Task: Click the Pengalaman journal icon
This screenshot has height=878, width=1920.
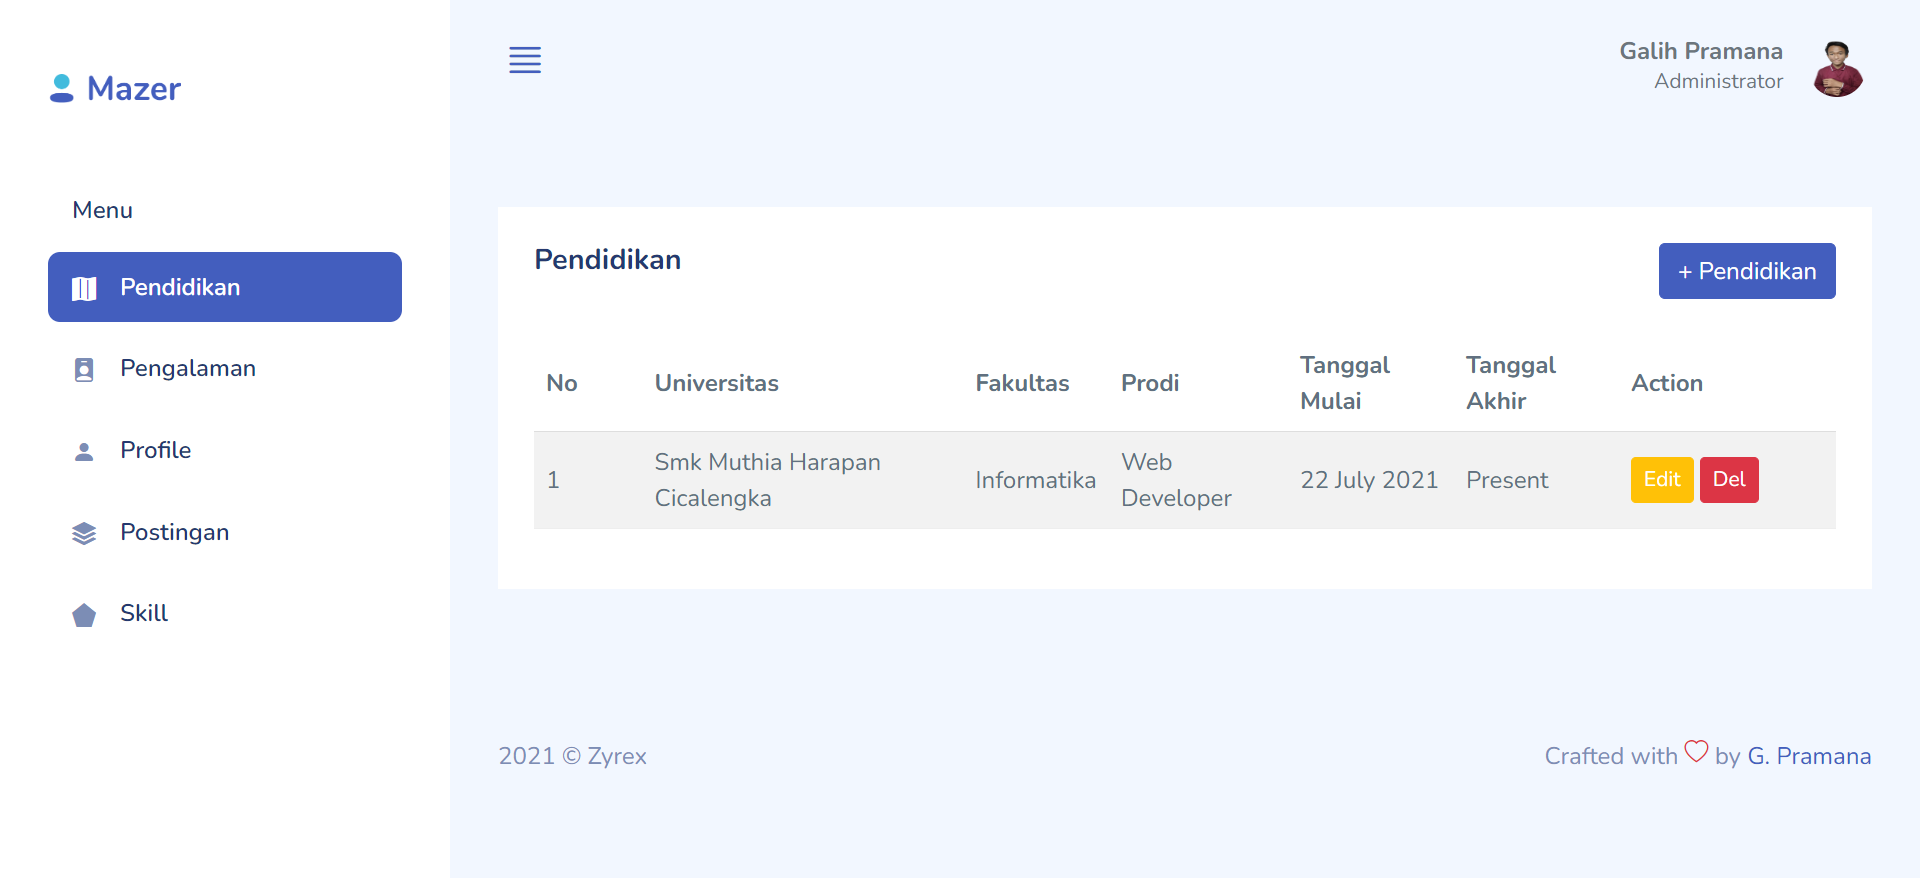Action: click(84, 370)
